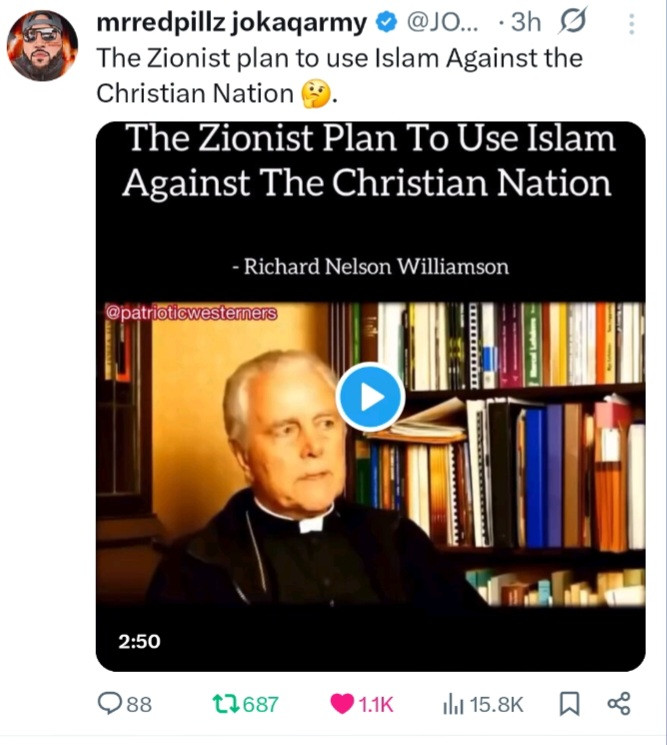
Task: Click the 3h timestamp
Action: [525, 22]
